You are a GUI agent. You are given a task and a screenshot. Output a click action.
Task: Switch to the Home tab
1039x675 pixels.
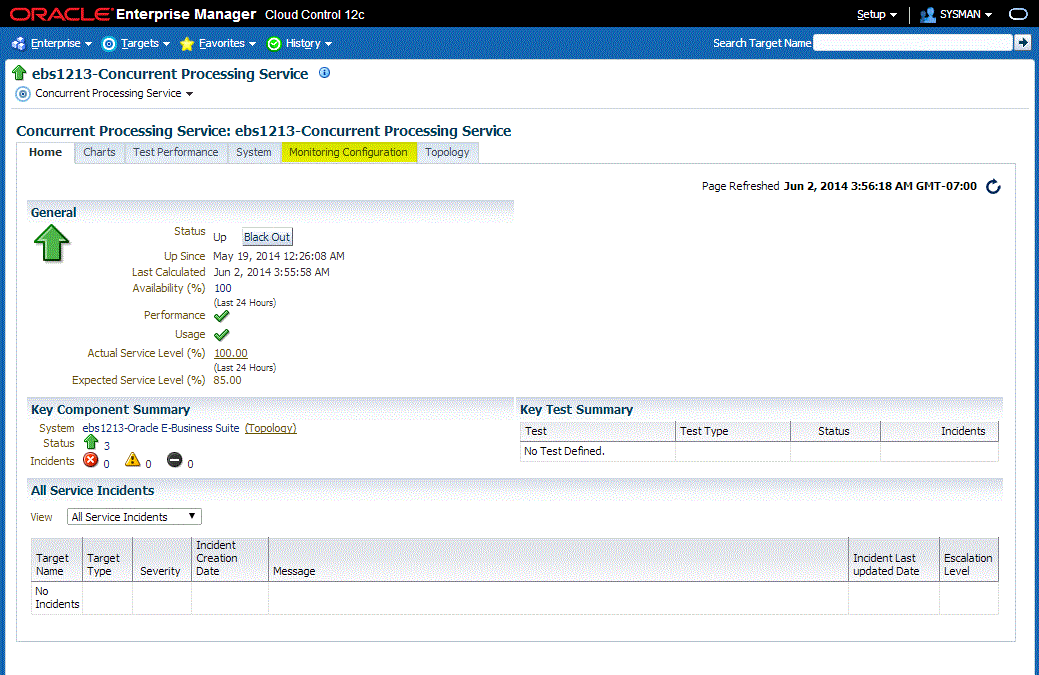pos(45,152)
